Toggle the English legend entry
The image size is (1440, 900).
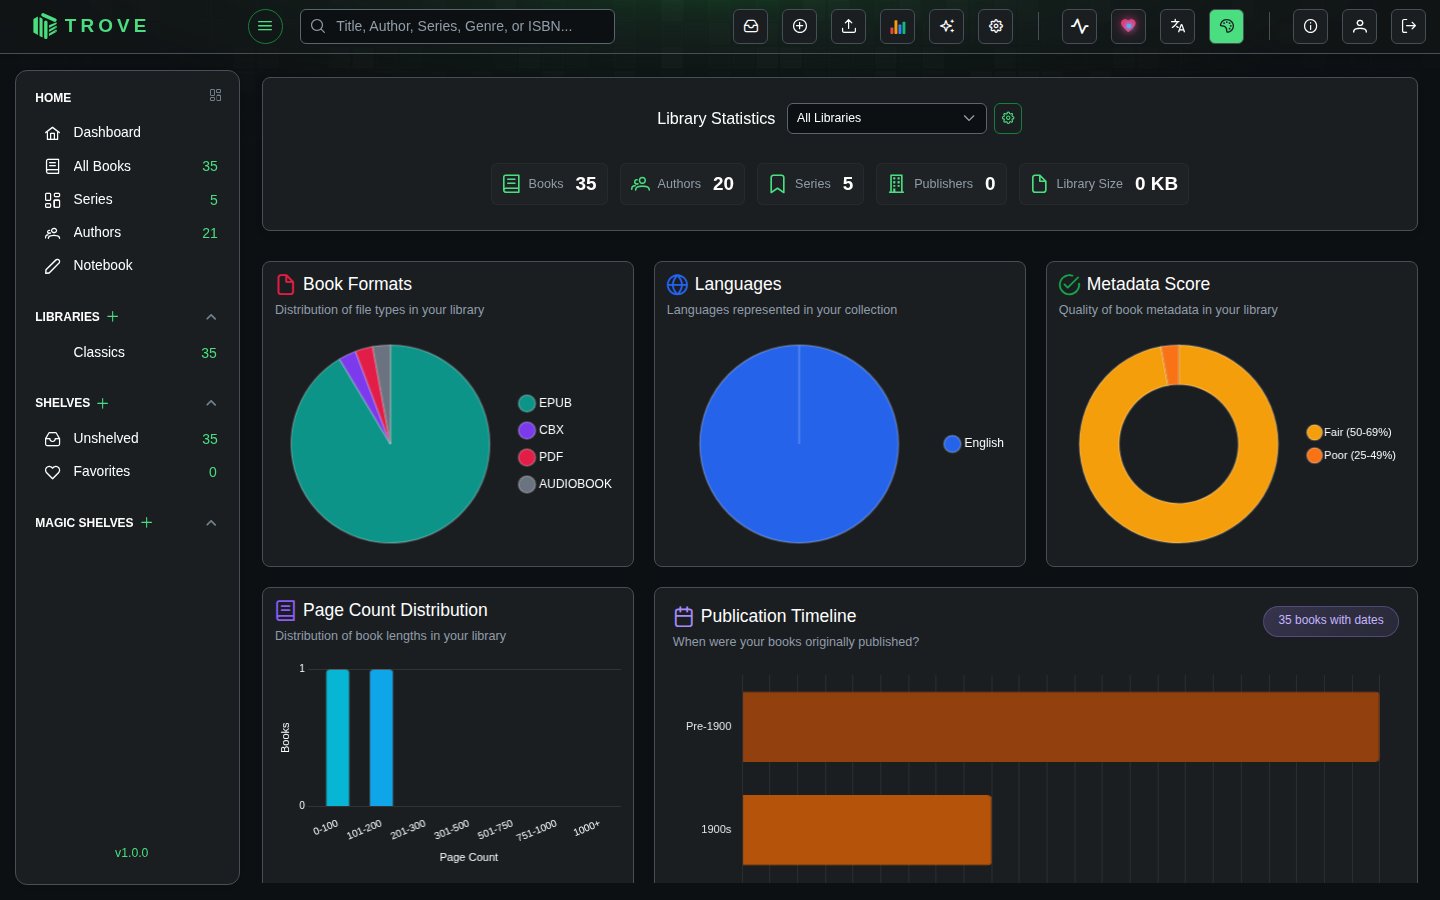point(974,443)
